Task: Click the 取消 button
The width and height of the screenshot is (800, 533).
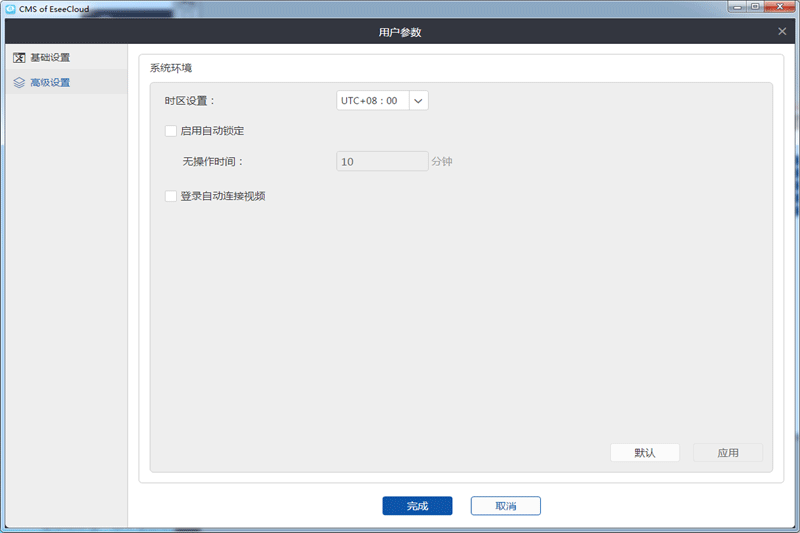Action: tap(506, 505)
